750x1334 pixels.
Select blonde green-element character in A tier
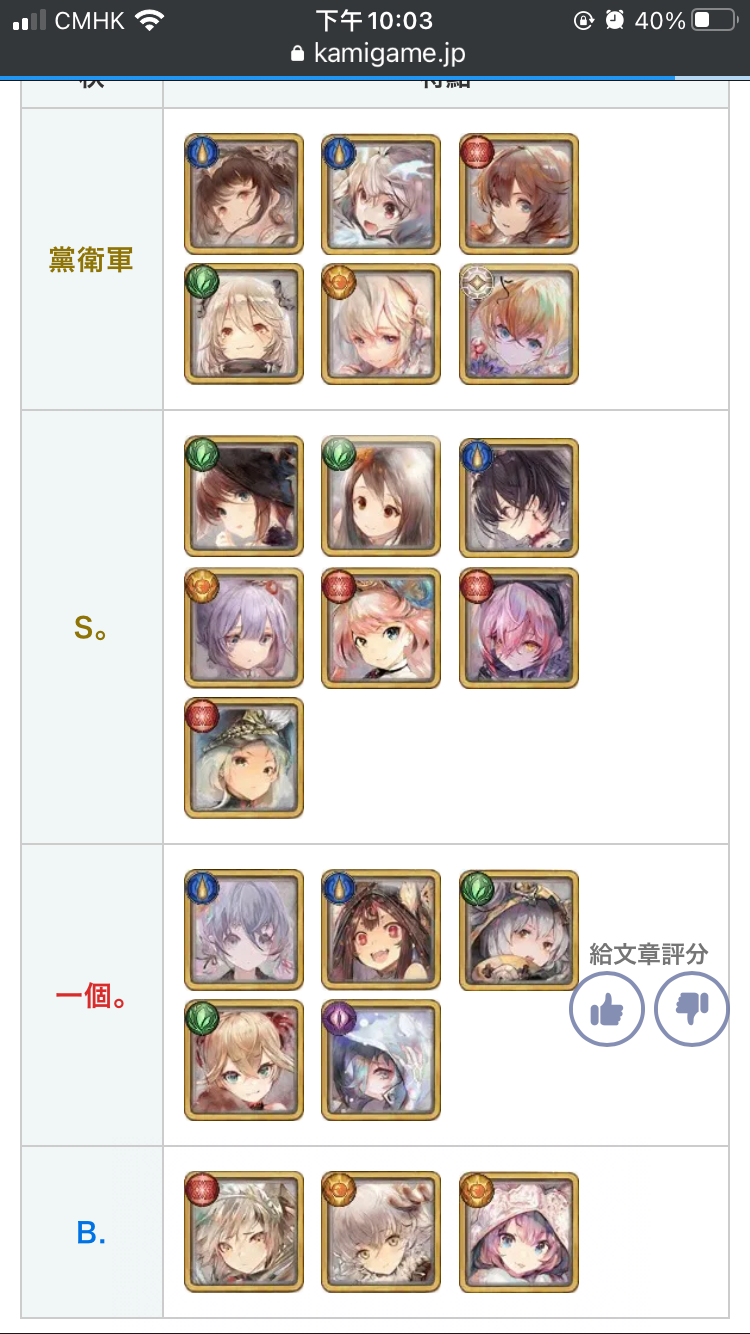244,1060
